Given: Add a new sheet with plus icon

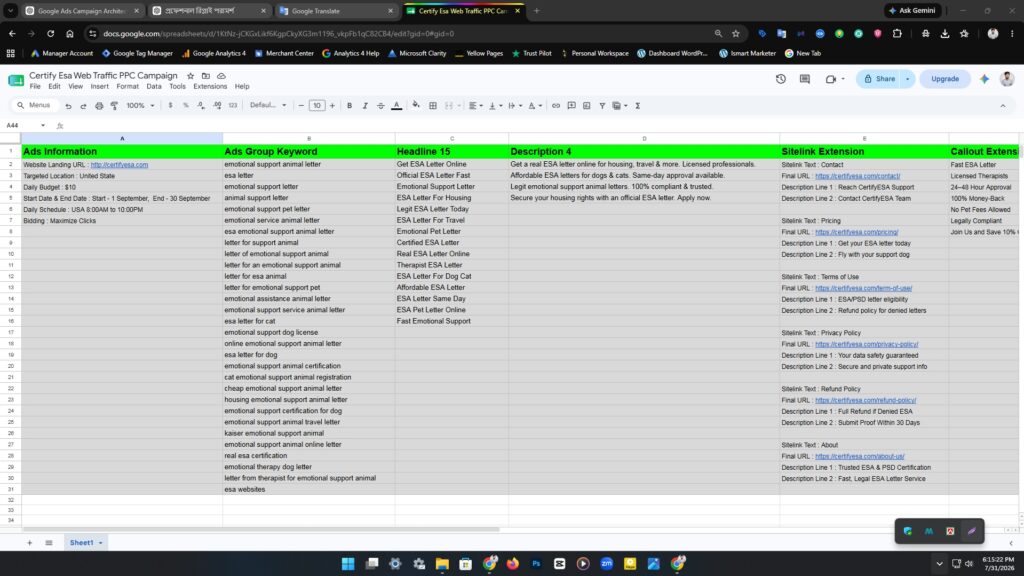Looking at the screenshot, I should (29, 543).
